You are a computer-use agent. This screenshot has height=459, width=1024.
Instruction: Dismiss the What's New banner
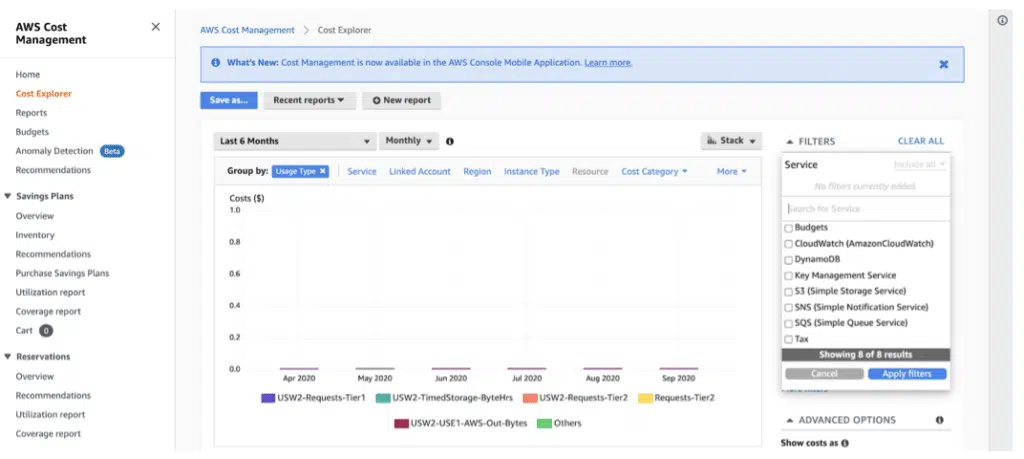pos(943,64)
